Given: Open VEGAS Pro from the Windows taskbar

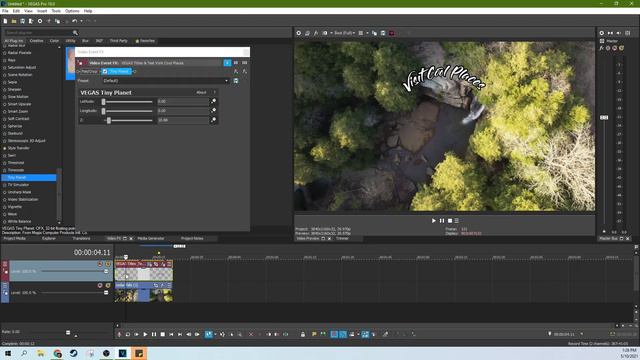Looking at the screenshot, I should coord(122,353).
